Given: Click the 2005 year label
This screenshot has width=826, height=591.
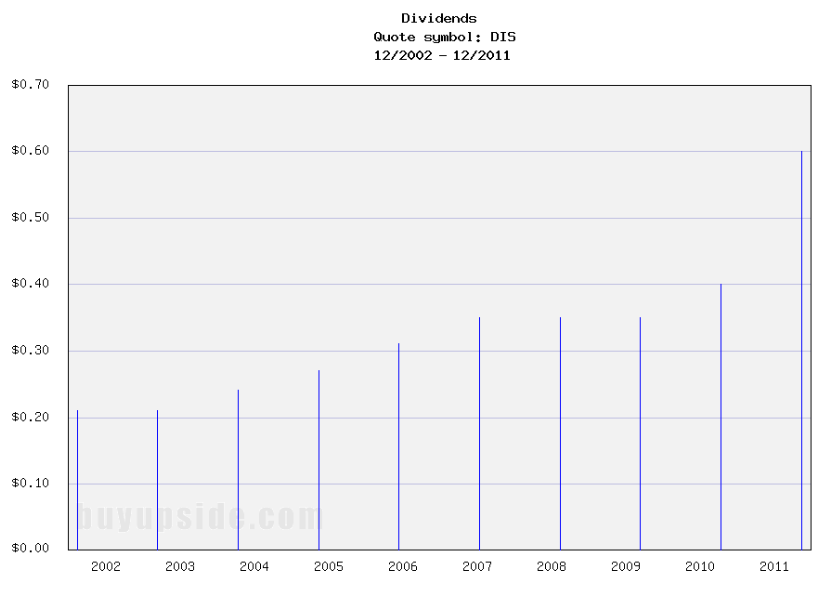Looking at the screenshot, I should pos(329,567).
